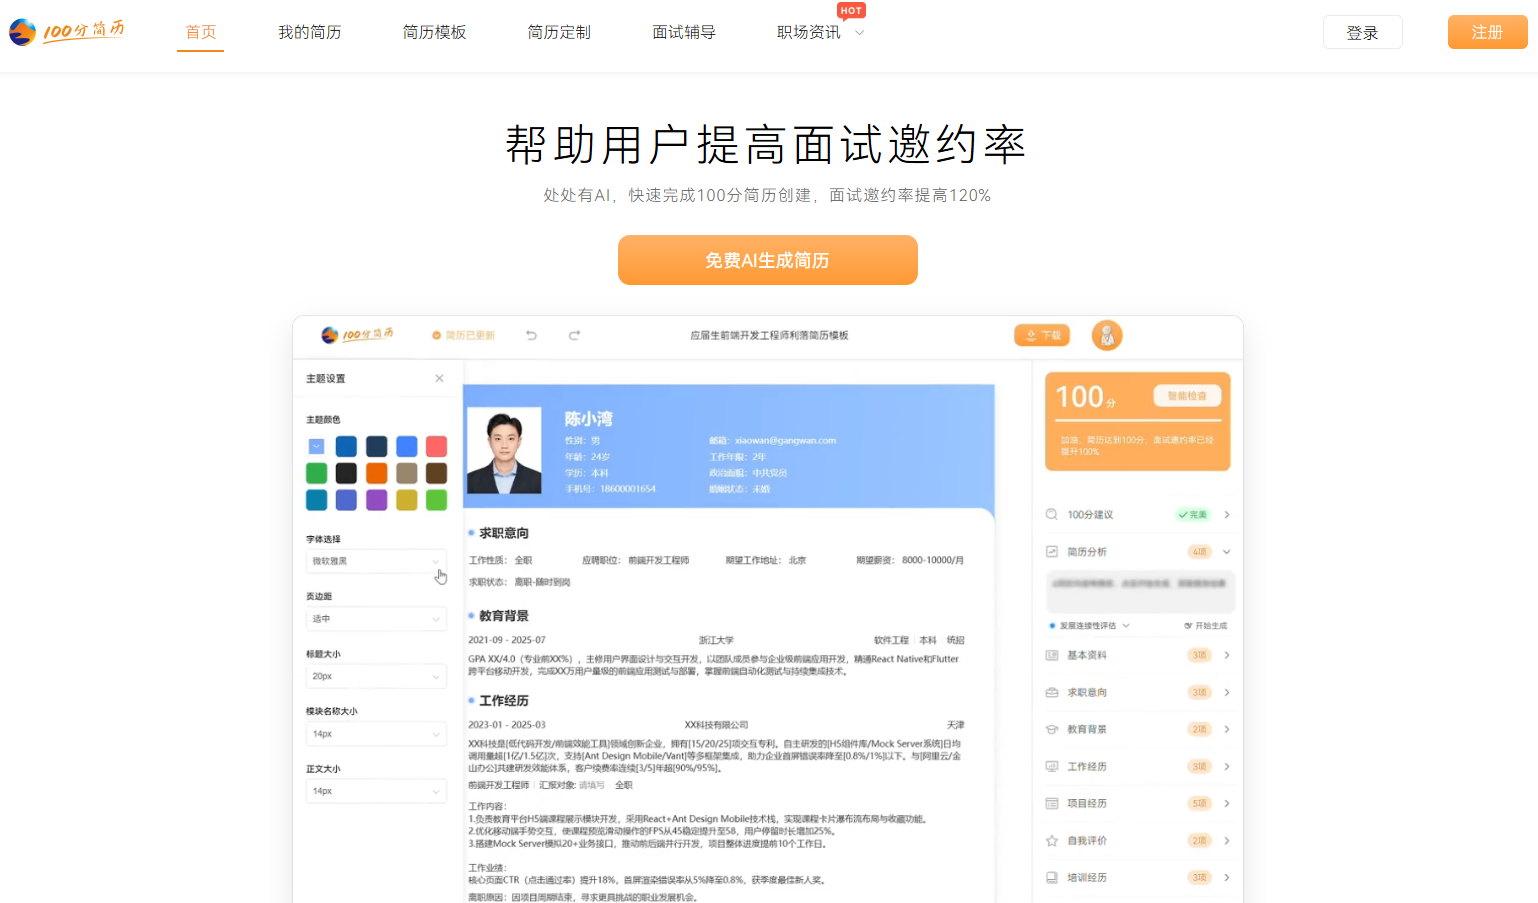Collapse the 简历分析 section chevron
Screen dimensions: 1538x903
point(1226,551)
